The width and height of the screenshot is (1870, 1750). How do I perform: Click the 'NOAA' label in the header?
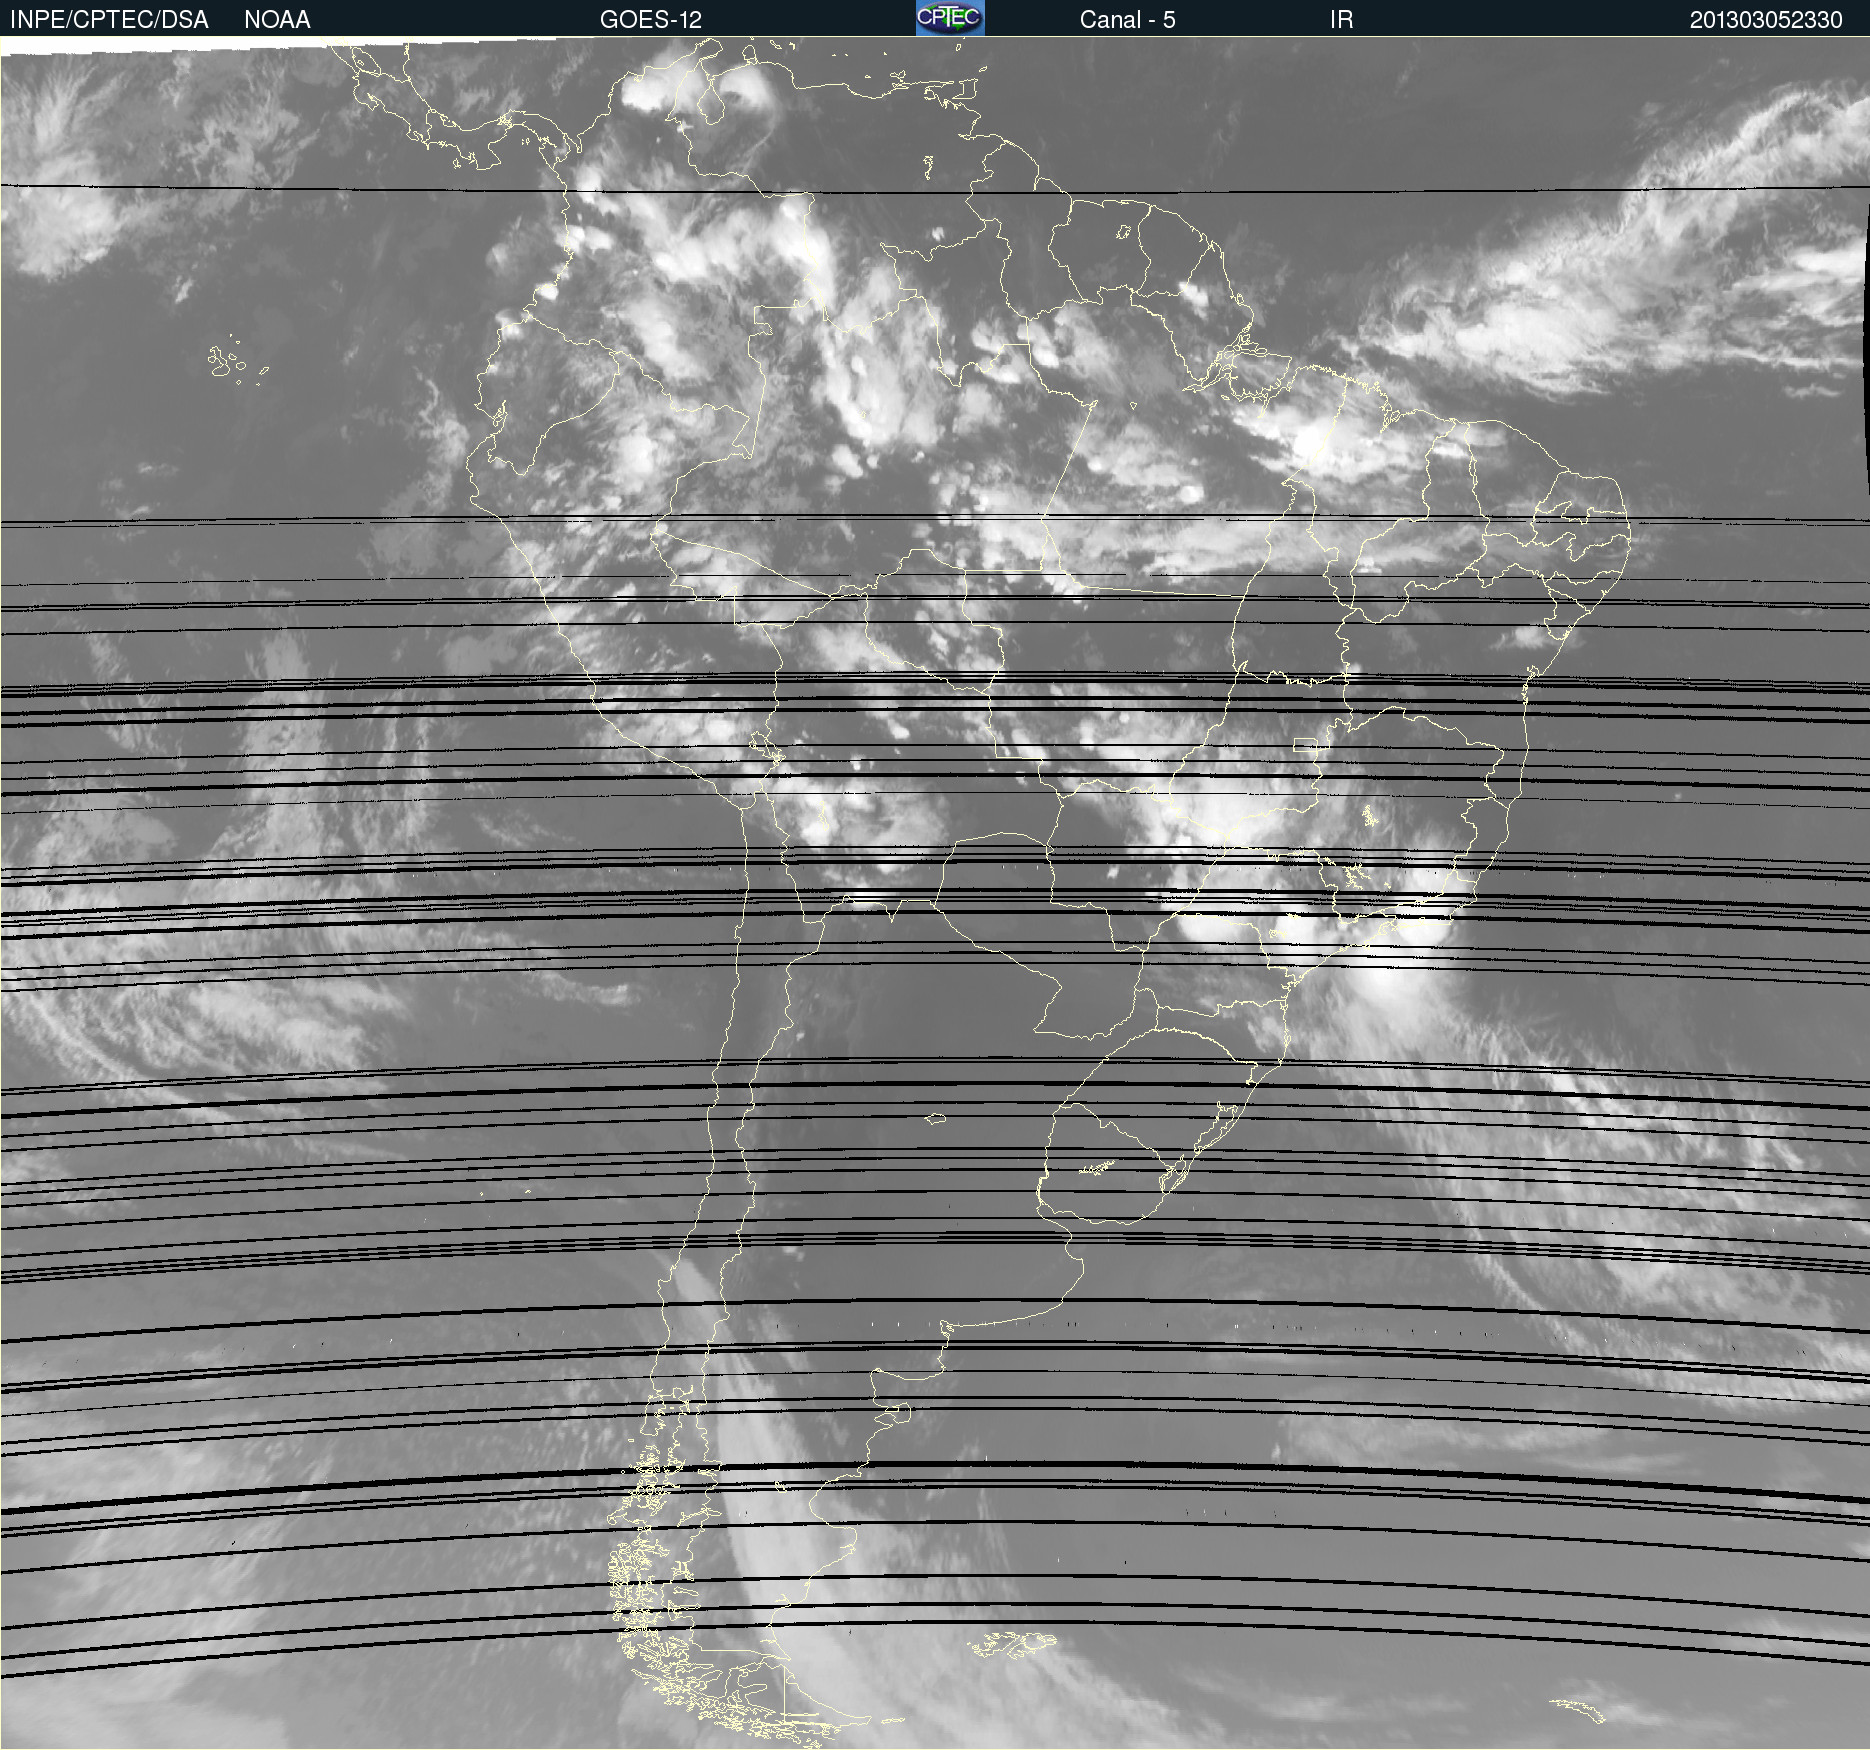pos(277,20)
